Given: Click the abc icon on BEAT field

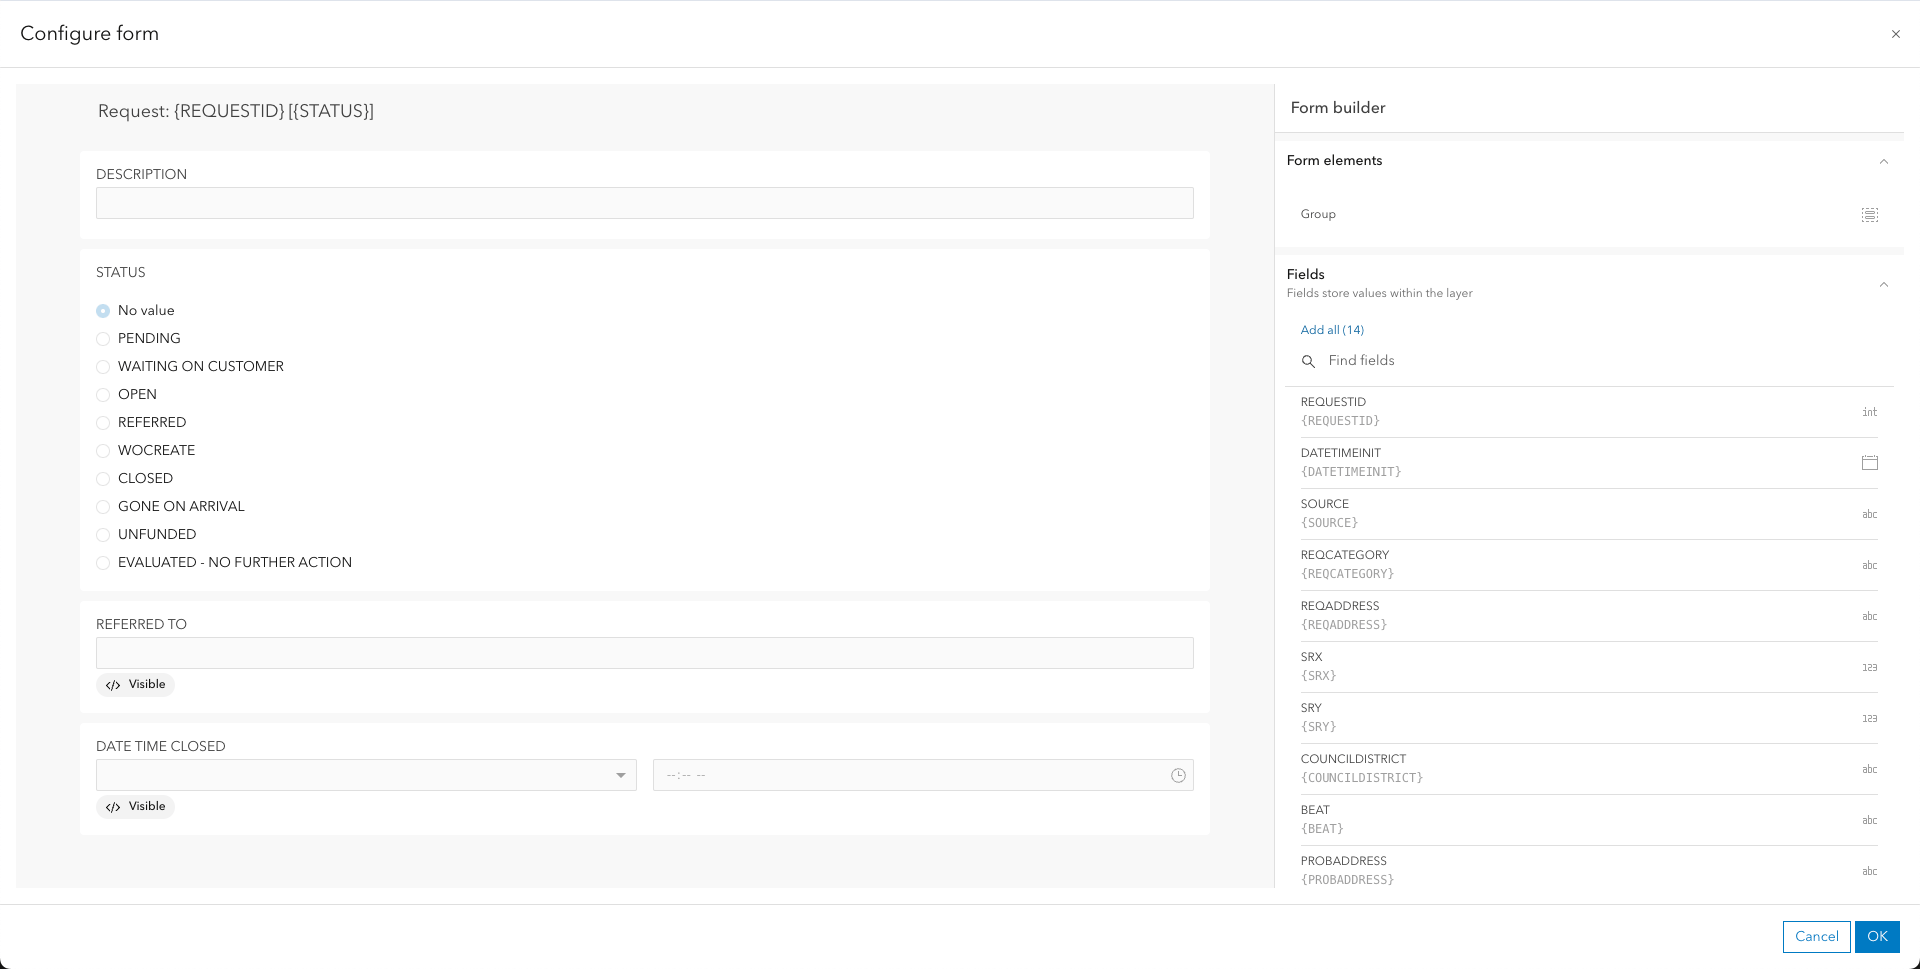Looking at the screenshot, I should tap(1870, 820).
